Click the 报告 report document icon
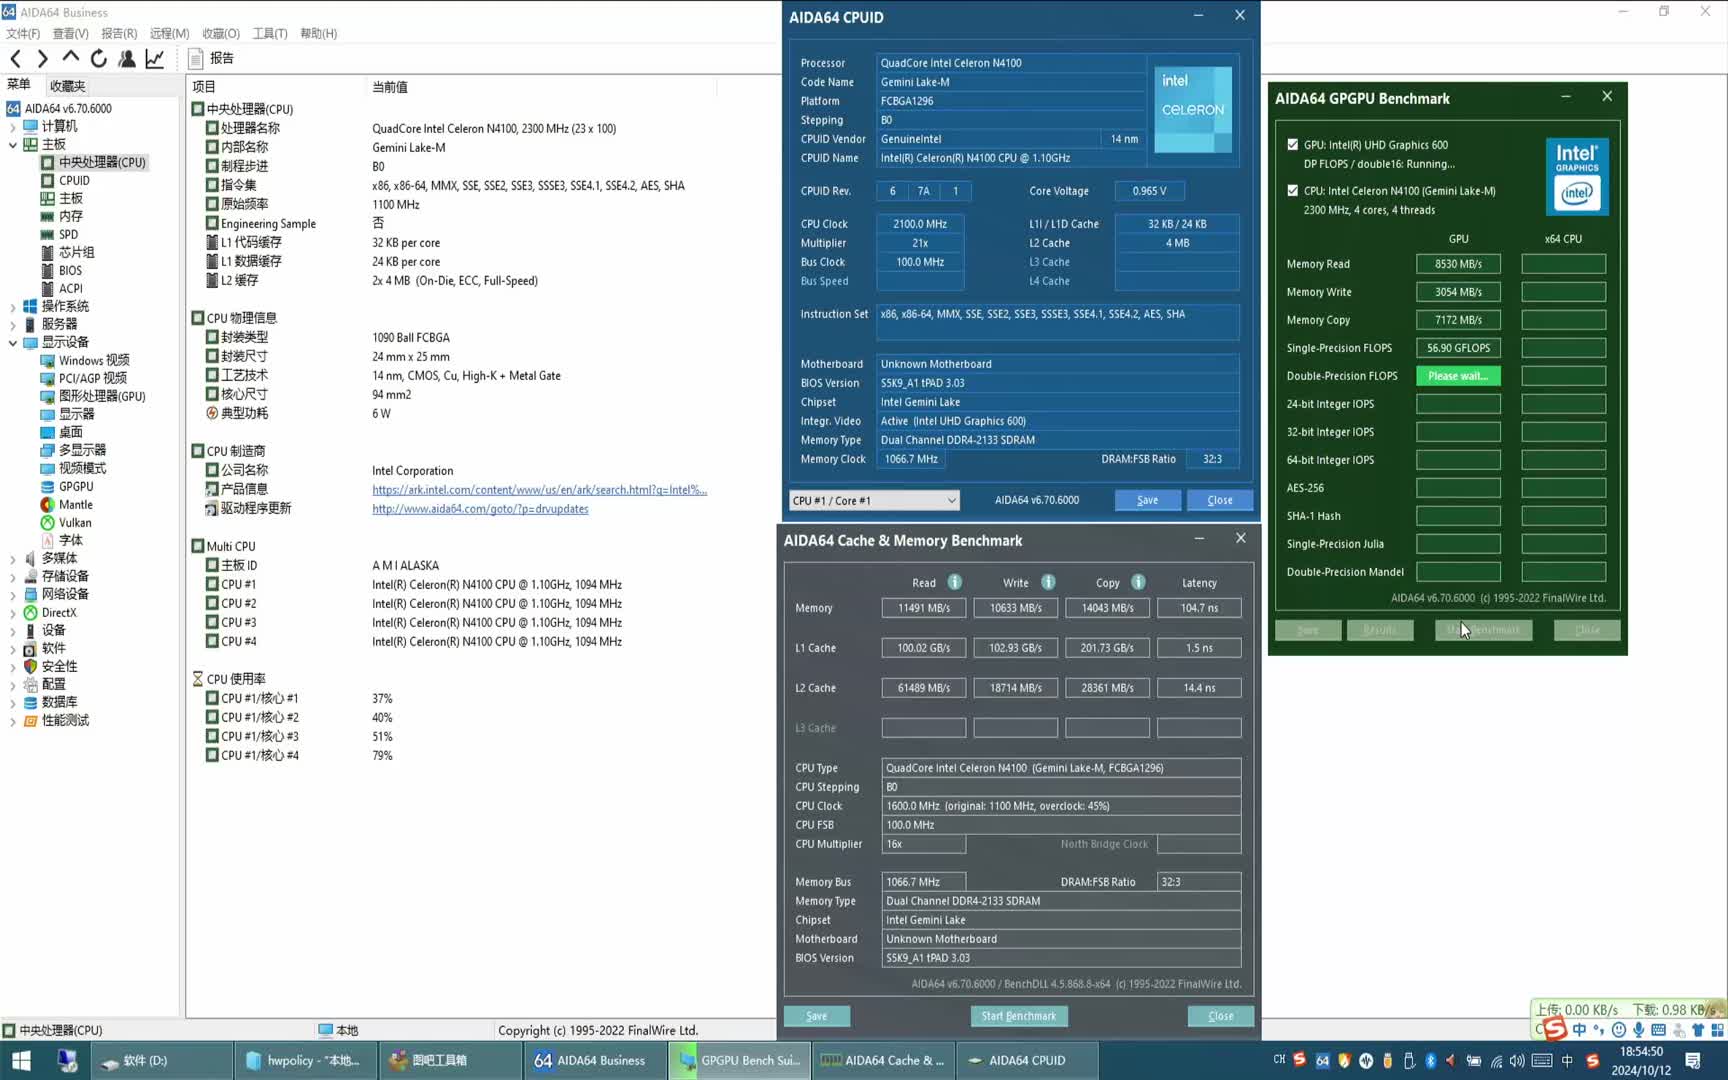1728x1080 pixels. point(196,59)
